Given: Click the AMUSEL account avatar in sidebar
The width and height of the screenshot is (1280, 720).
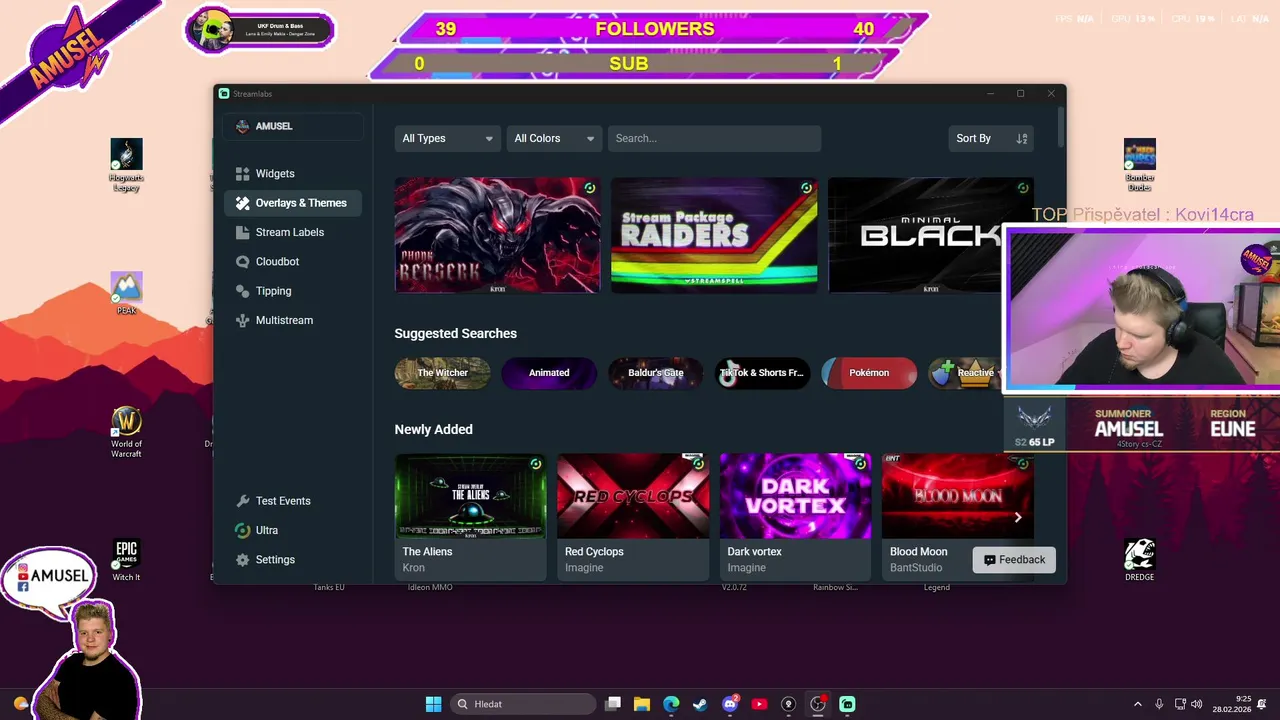Looking at the screenshot, I should click(x=242, y=127).
